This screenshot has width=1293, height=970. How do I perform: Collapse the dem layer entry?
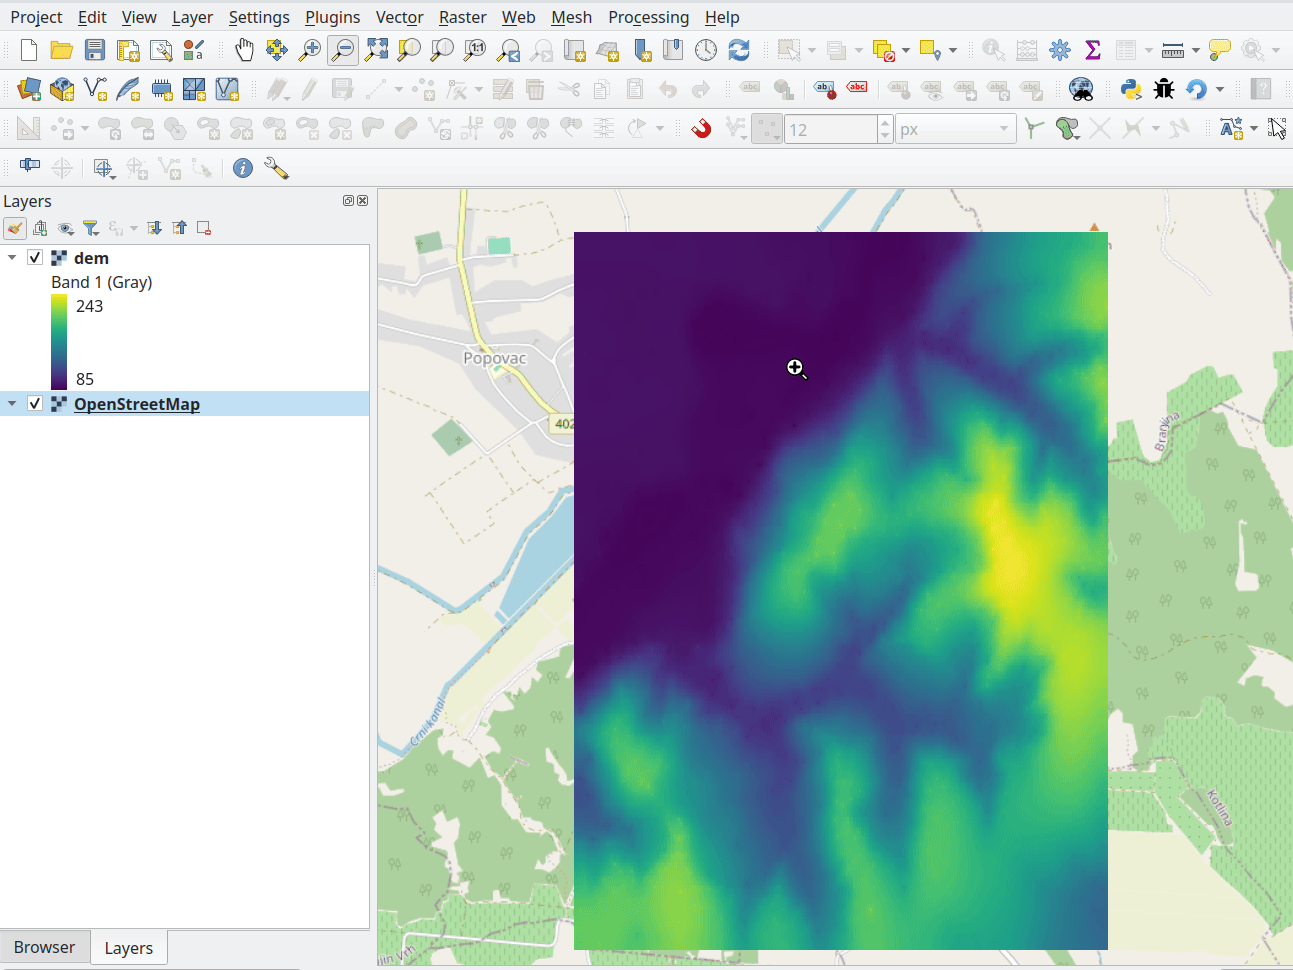tap(12, 257)
